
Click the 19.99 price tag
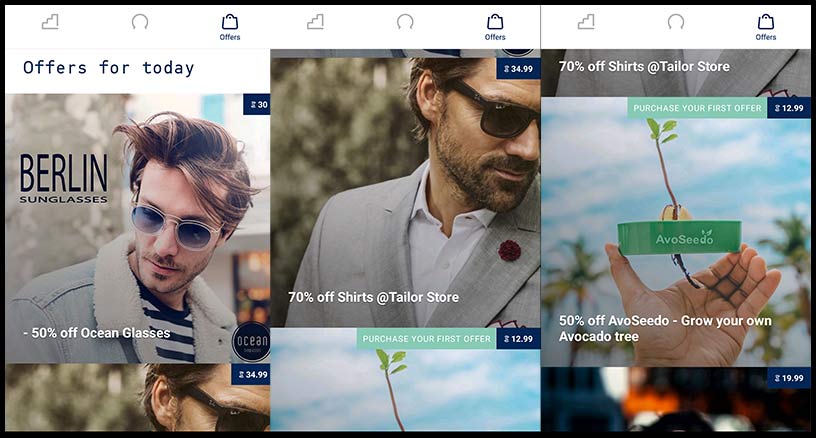tap(789, 378)
